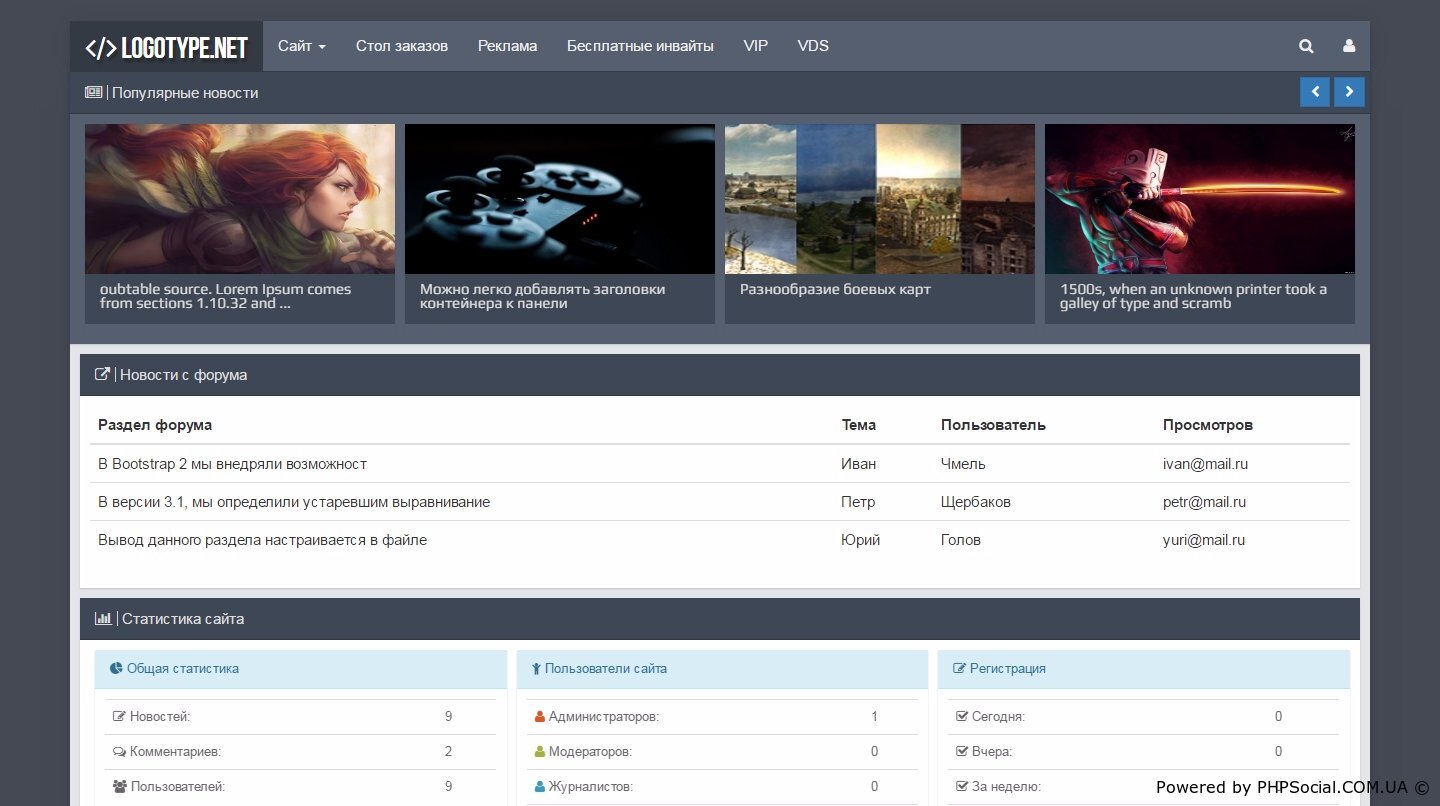Open the user account icon
Image resolution: width=1440 pixels, height=806 pixels.
(x=1349, y=46)
